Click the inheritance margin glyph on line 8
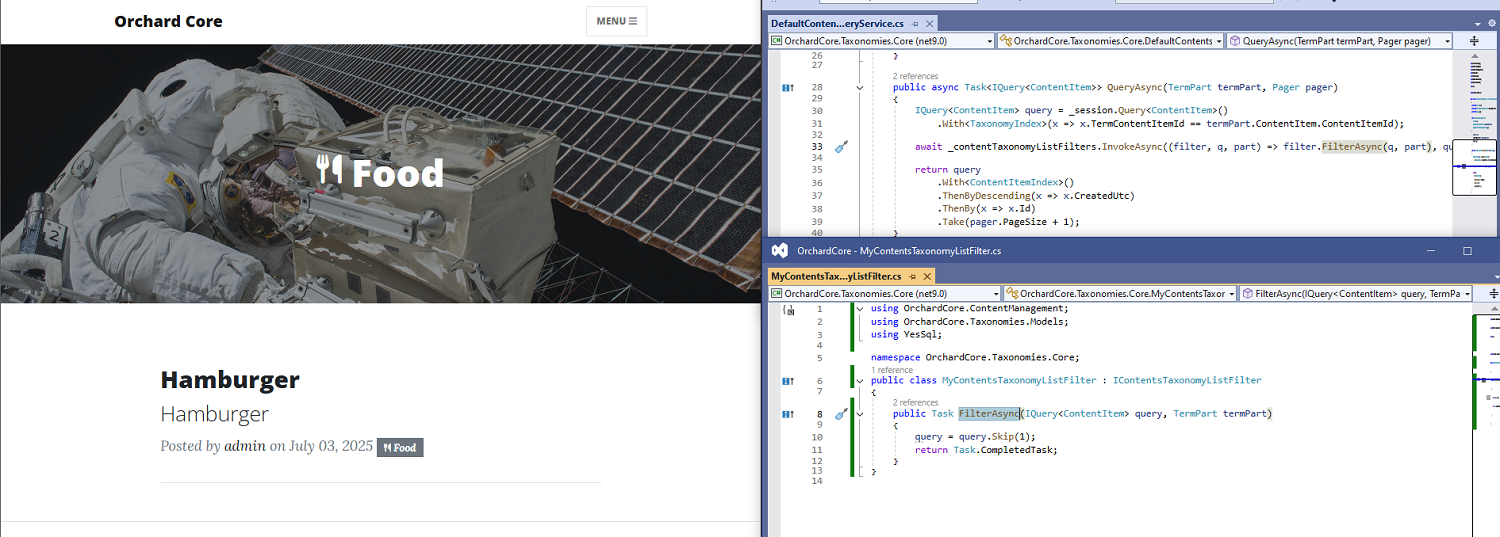This screenshot has width=1500, height=537. tap(788, 414)
